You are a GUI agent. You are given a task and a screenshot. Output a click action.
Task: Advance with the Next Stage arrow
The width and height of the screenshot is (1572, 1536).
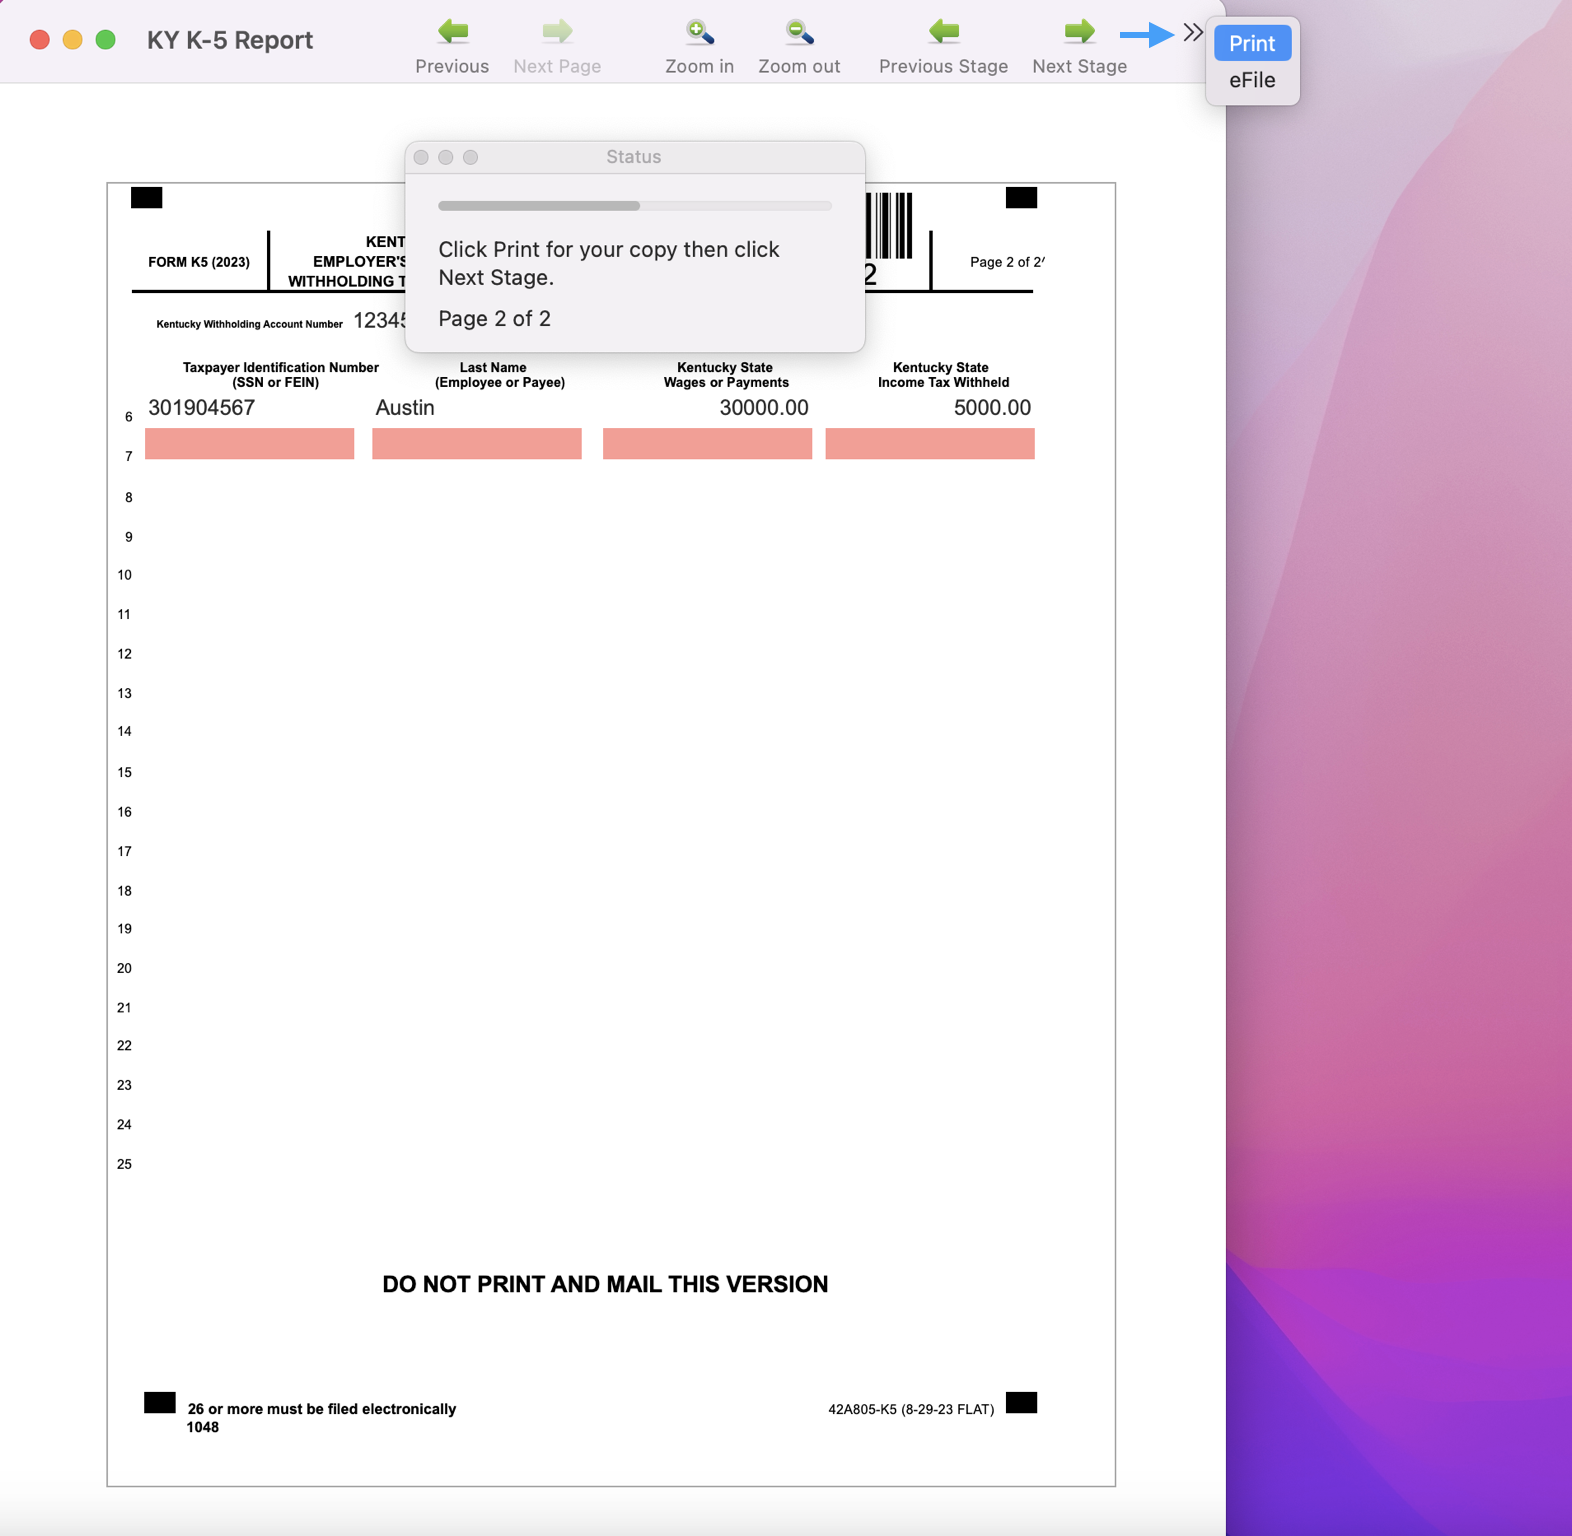1079,32
